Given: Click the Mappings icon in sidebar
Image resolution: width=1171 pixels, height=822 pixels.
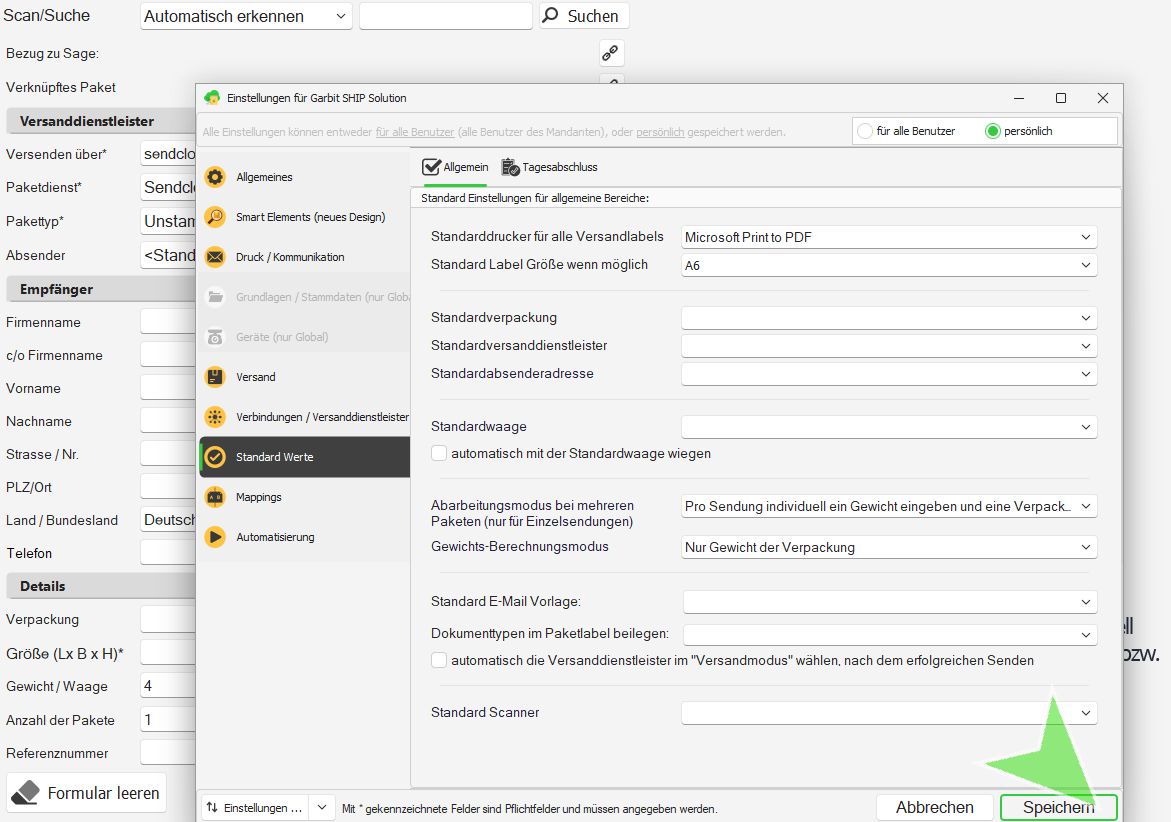Looking at the screenshot, I should (215, 496).
